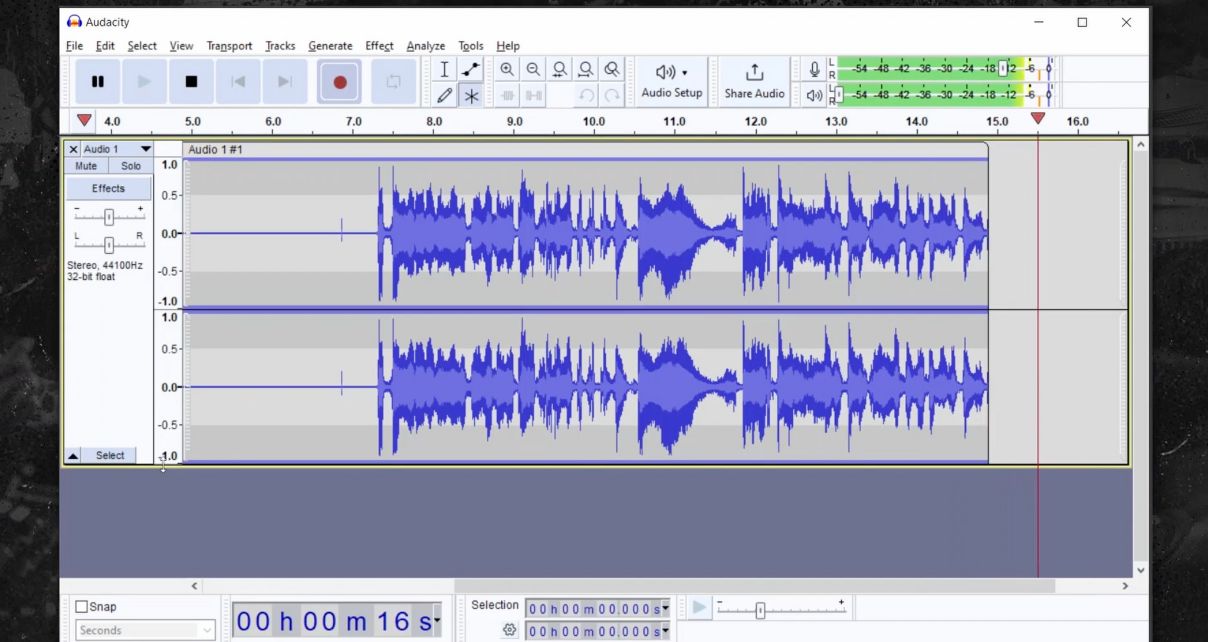The height and width of the screenshot is (642, 1208).
Task: Mute the Audio 1 track
Action: (x=85, y=165)
